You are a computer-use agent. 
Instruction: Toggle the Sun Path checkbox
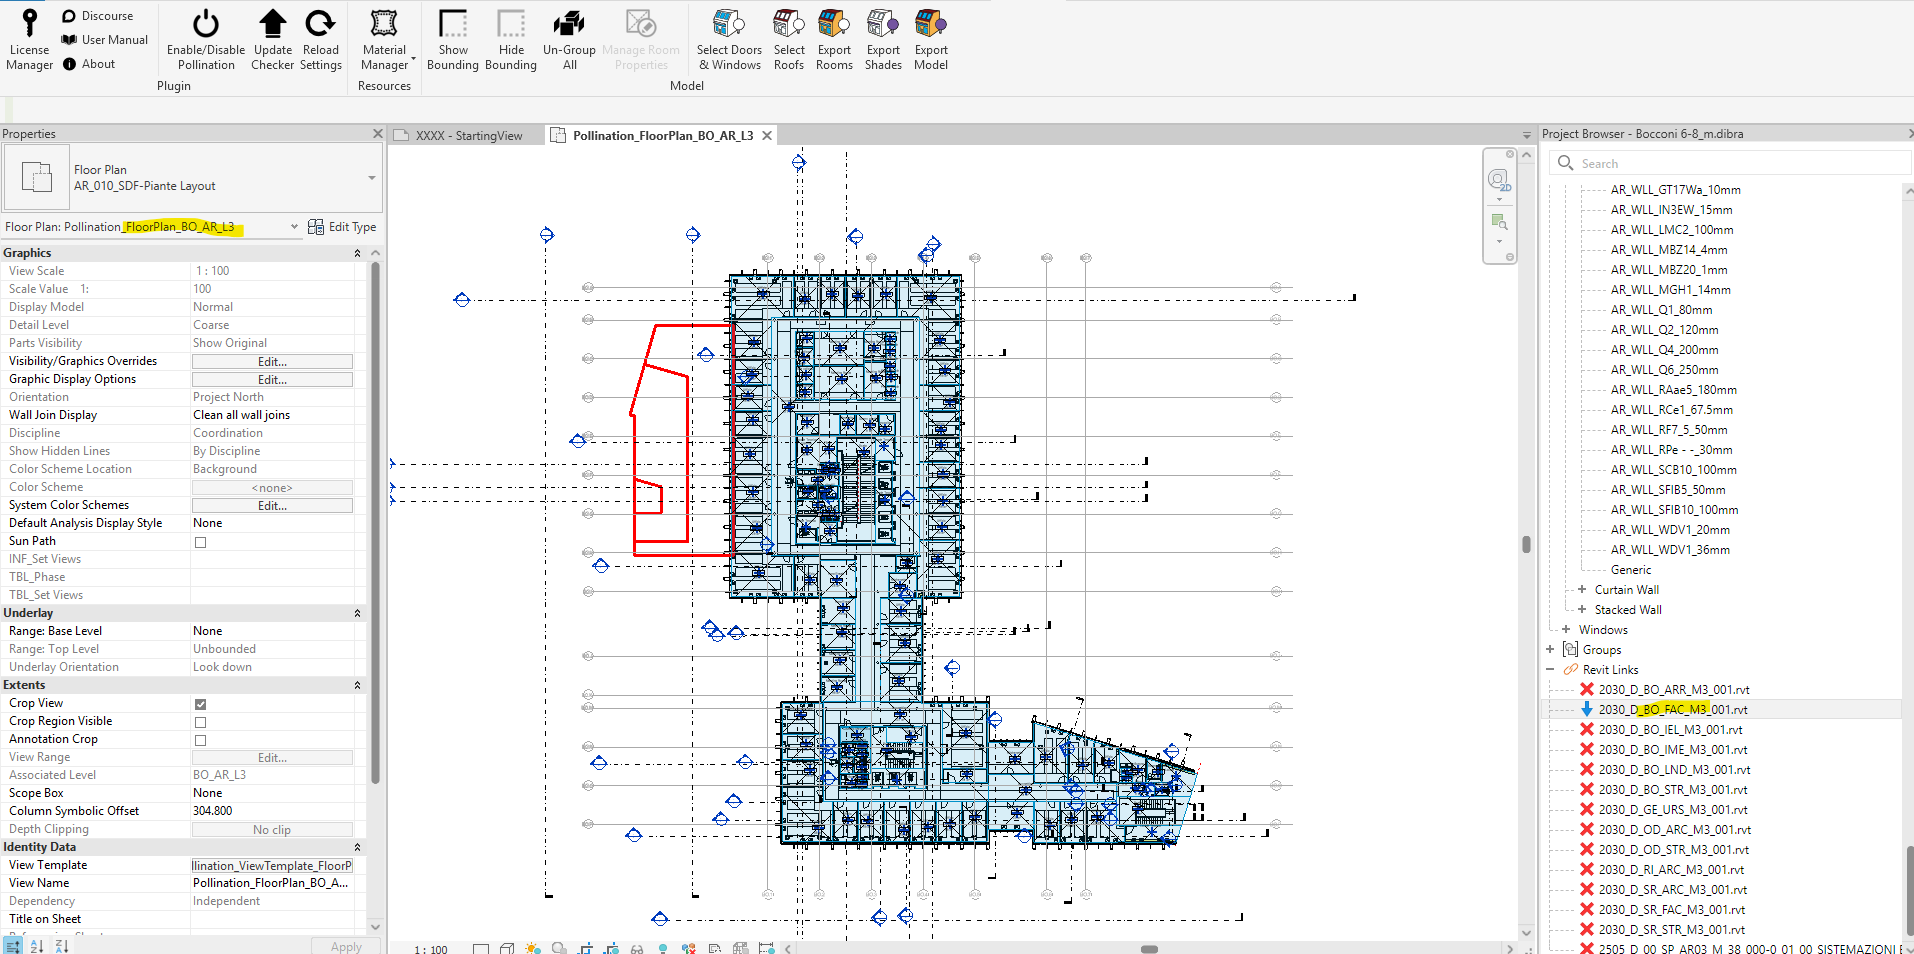coord(200,541)
